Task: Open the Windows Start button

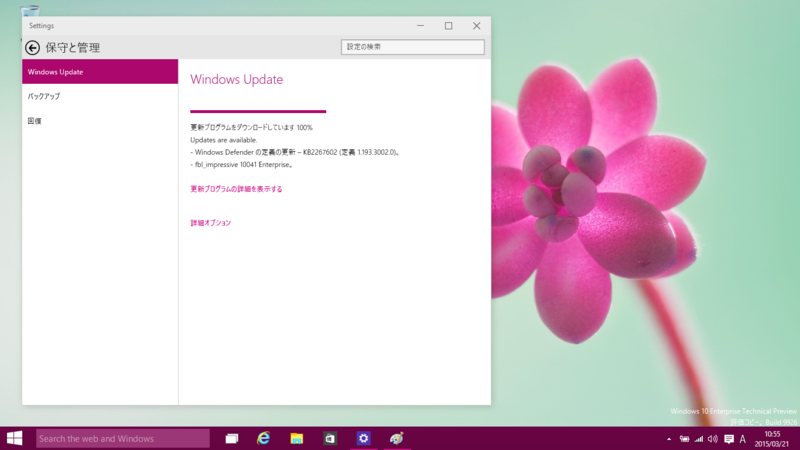Action: click(x=15, y=438)
